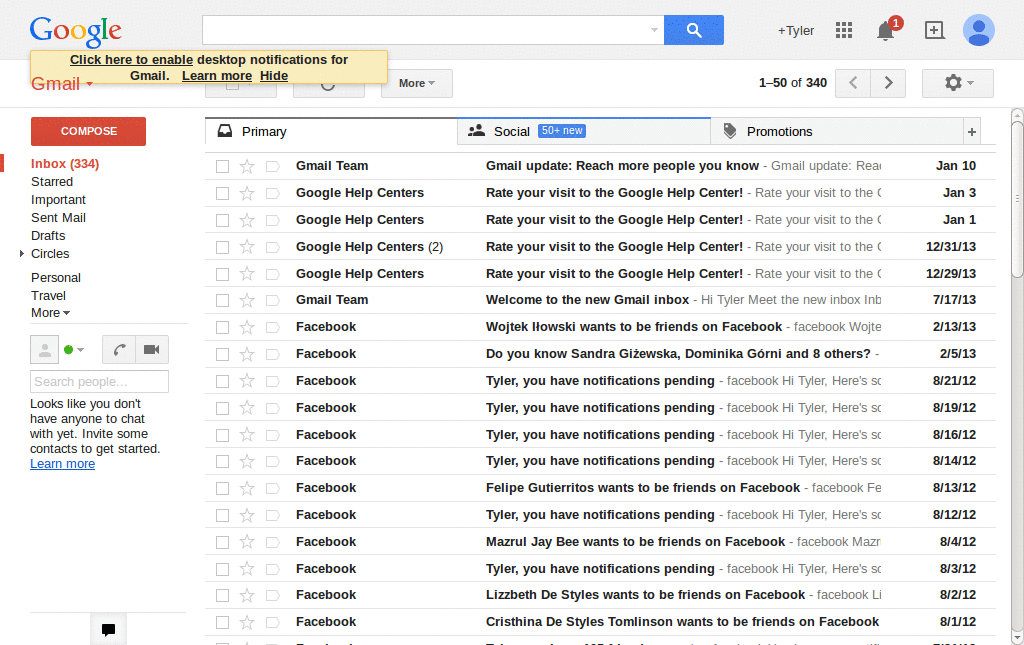Star the Cristhina De Styles Tomlinson email

pyautogui.click(x=247, y=622)
